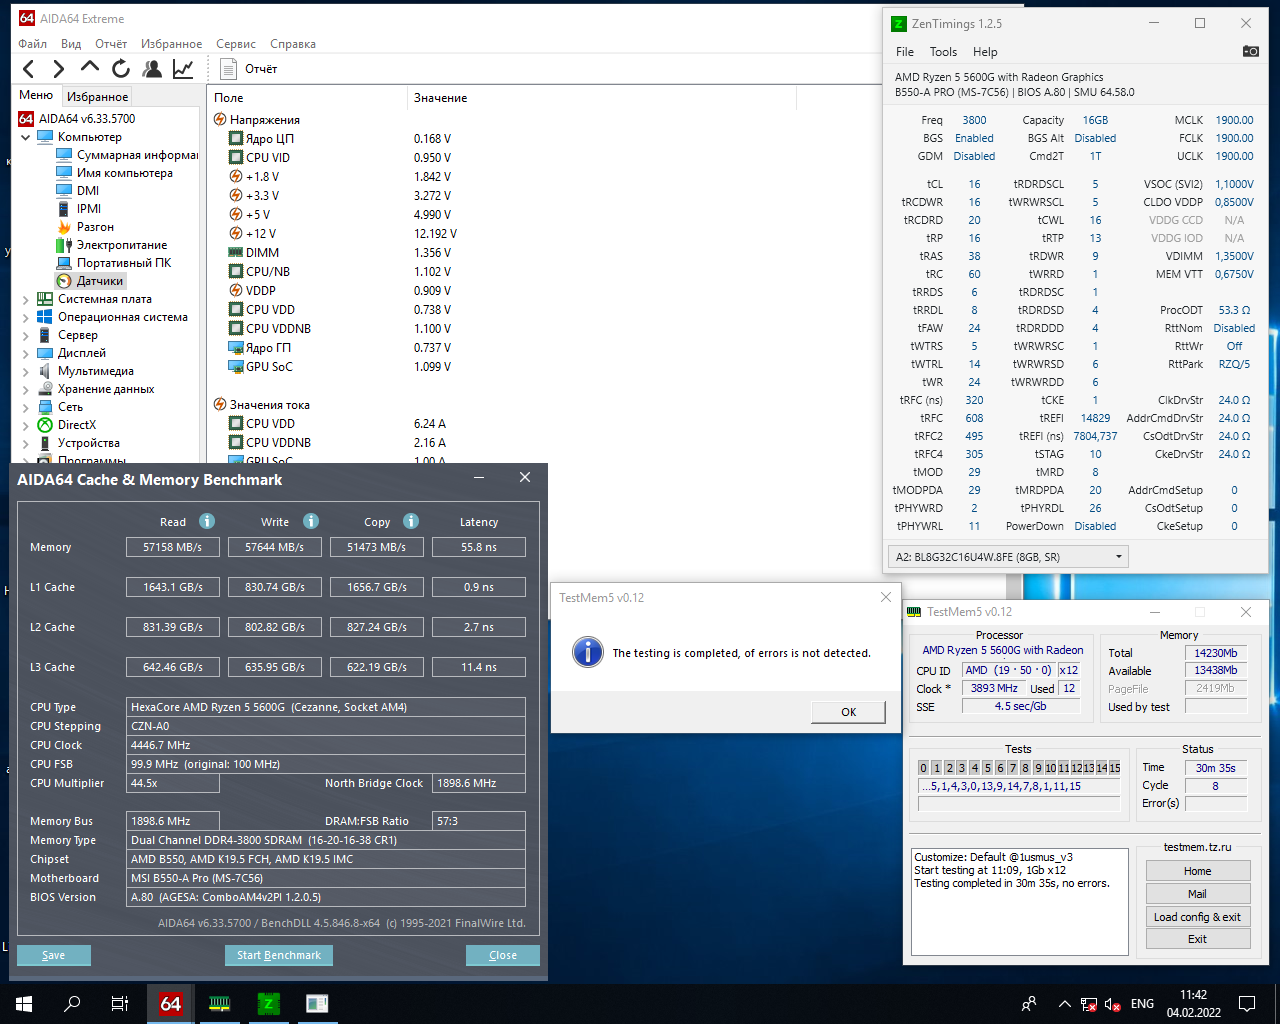Expand the Сеть tree node
The width and height of the screenshot is (1280, 1024).
point(25,407)
